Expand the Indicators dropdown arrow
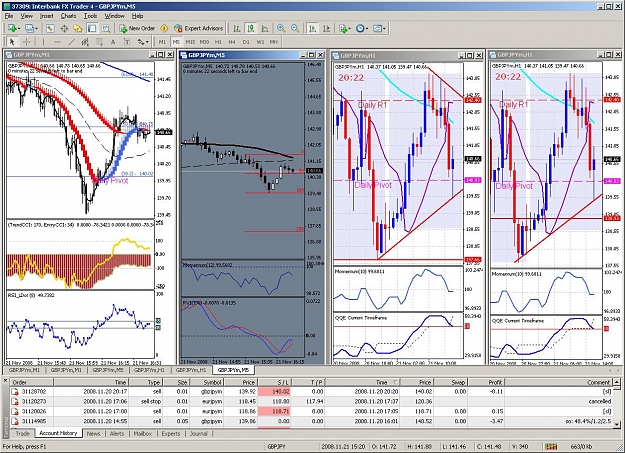Viewport: 625px width, 453px height. (x=349, y=28)
